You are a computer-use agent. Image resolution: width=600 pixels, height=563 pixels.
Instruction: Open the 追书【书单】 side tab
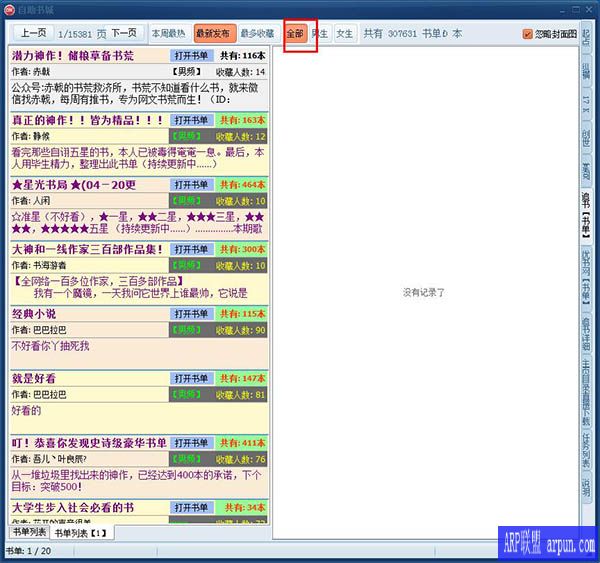pos(585,214)
